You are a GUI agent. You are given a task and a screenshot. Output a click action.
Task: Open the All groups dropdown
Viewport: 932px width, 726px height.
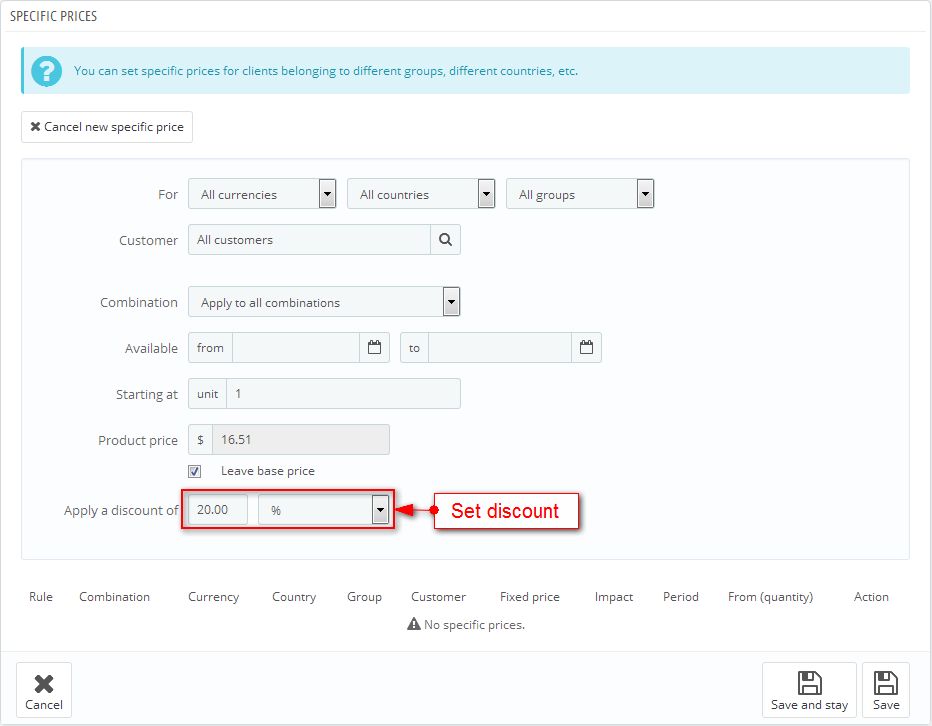[580, 194]
